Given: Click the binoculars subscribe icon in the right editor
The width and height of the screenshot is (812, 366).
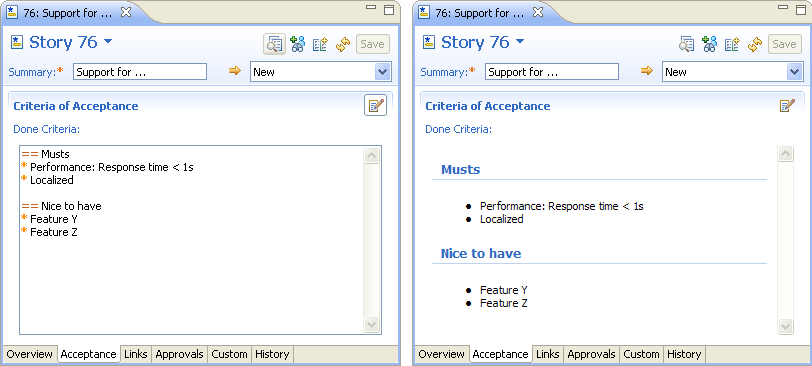Looking at the screenshot, I should (x=709, y=45).
